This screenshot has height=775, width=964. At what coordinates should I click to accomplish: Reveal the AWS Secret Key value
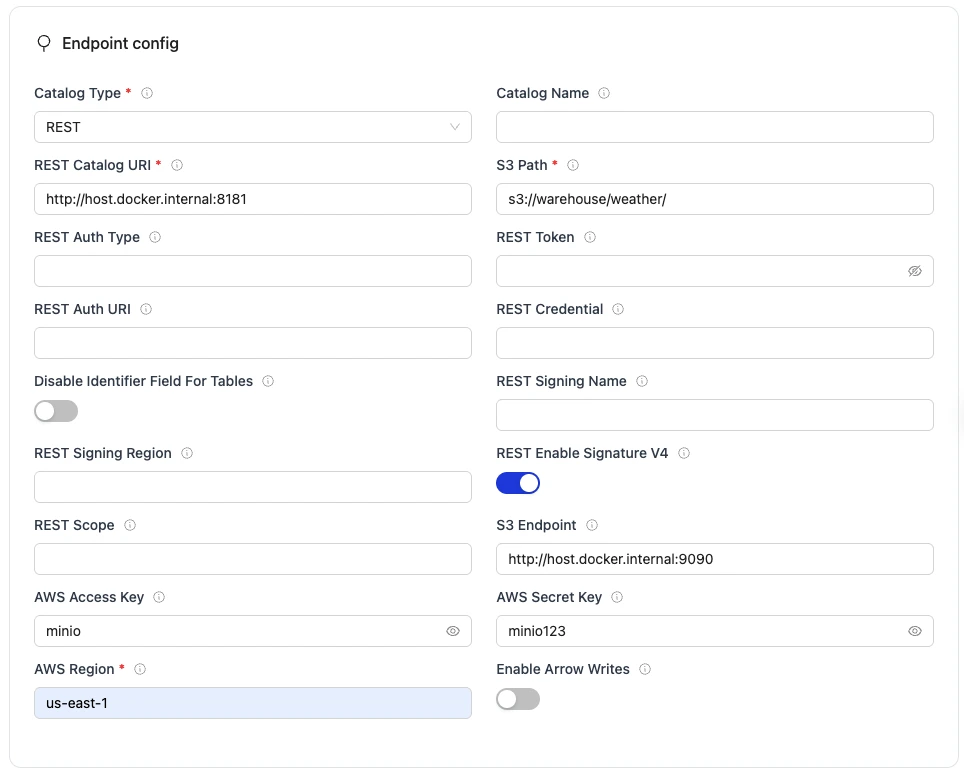click(915, 630)
